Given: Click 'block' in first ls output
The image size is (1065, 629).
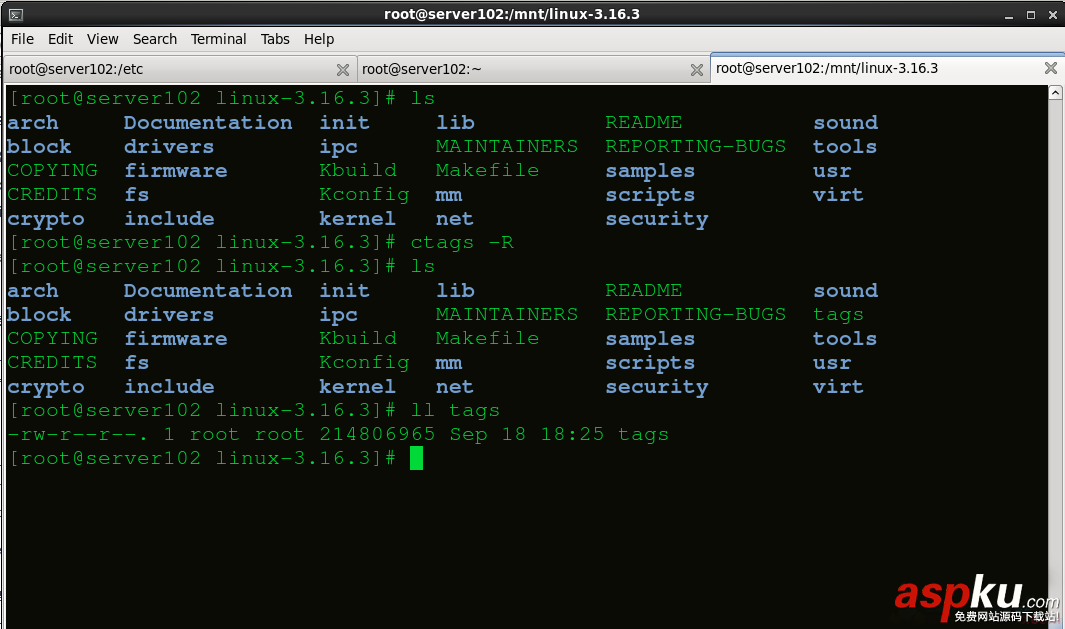Looking at the screenshot, I should (x=39, y=146).
